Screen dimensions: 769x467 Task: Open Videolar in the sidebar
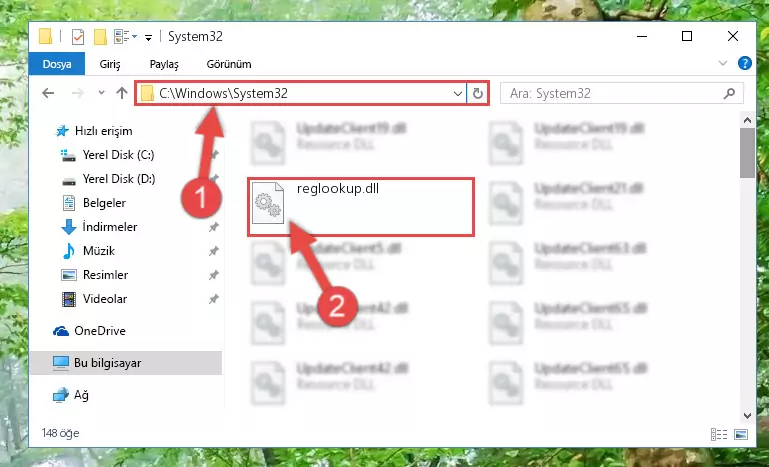click(x=105, y=299)
